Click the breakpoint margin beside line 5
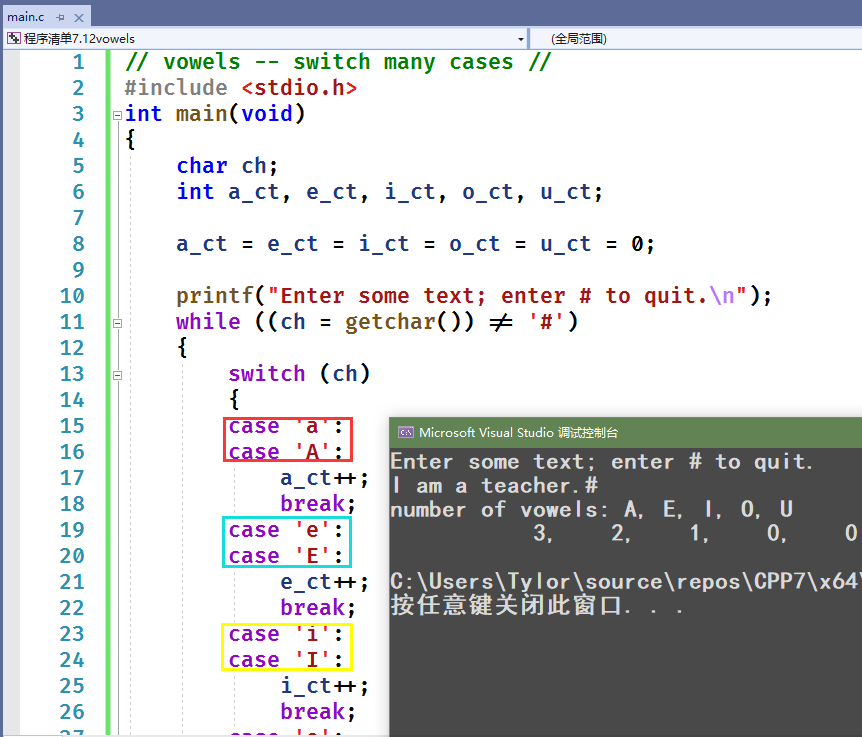Screen dimensions: 862x737 tap(11, 166)
